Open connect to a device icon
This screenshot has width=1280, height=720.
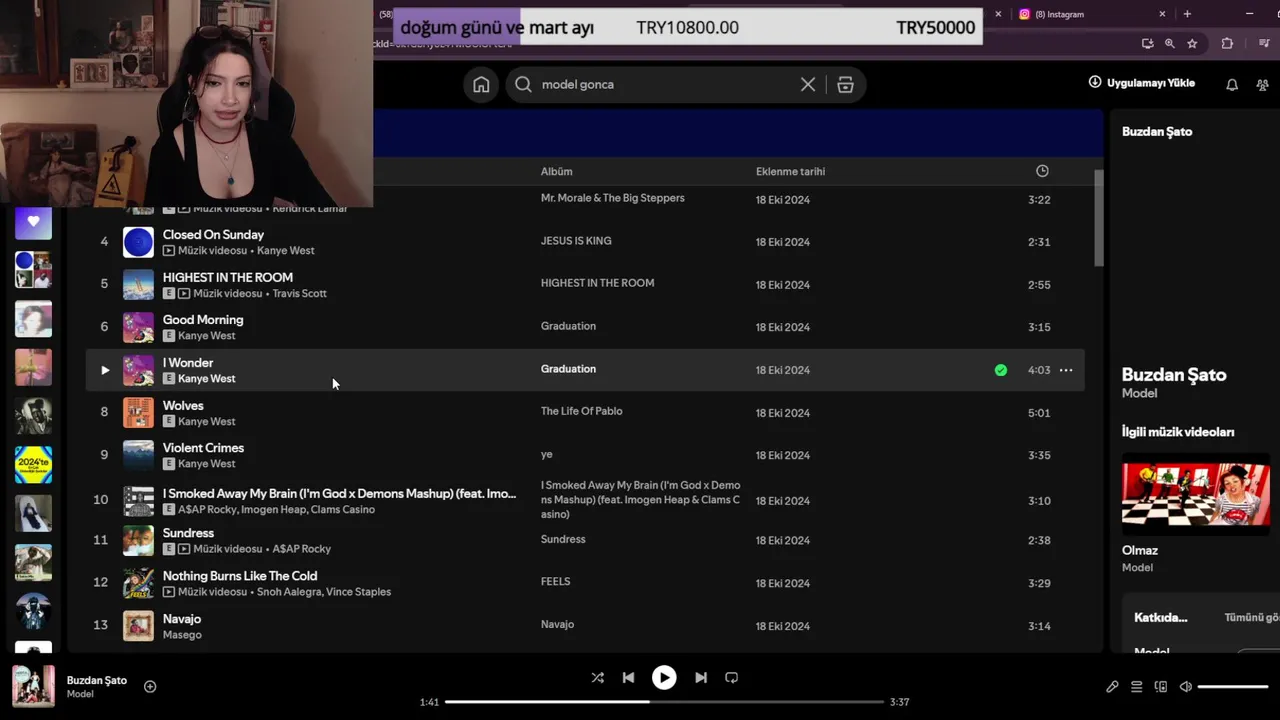click(x=1161, y=687)
